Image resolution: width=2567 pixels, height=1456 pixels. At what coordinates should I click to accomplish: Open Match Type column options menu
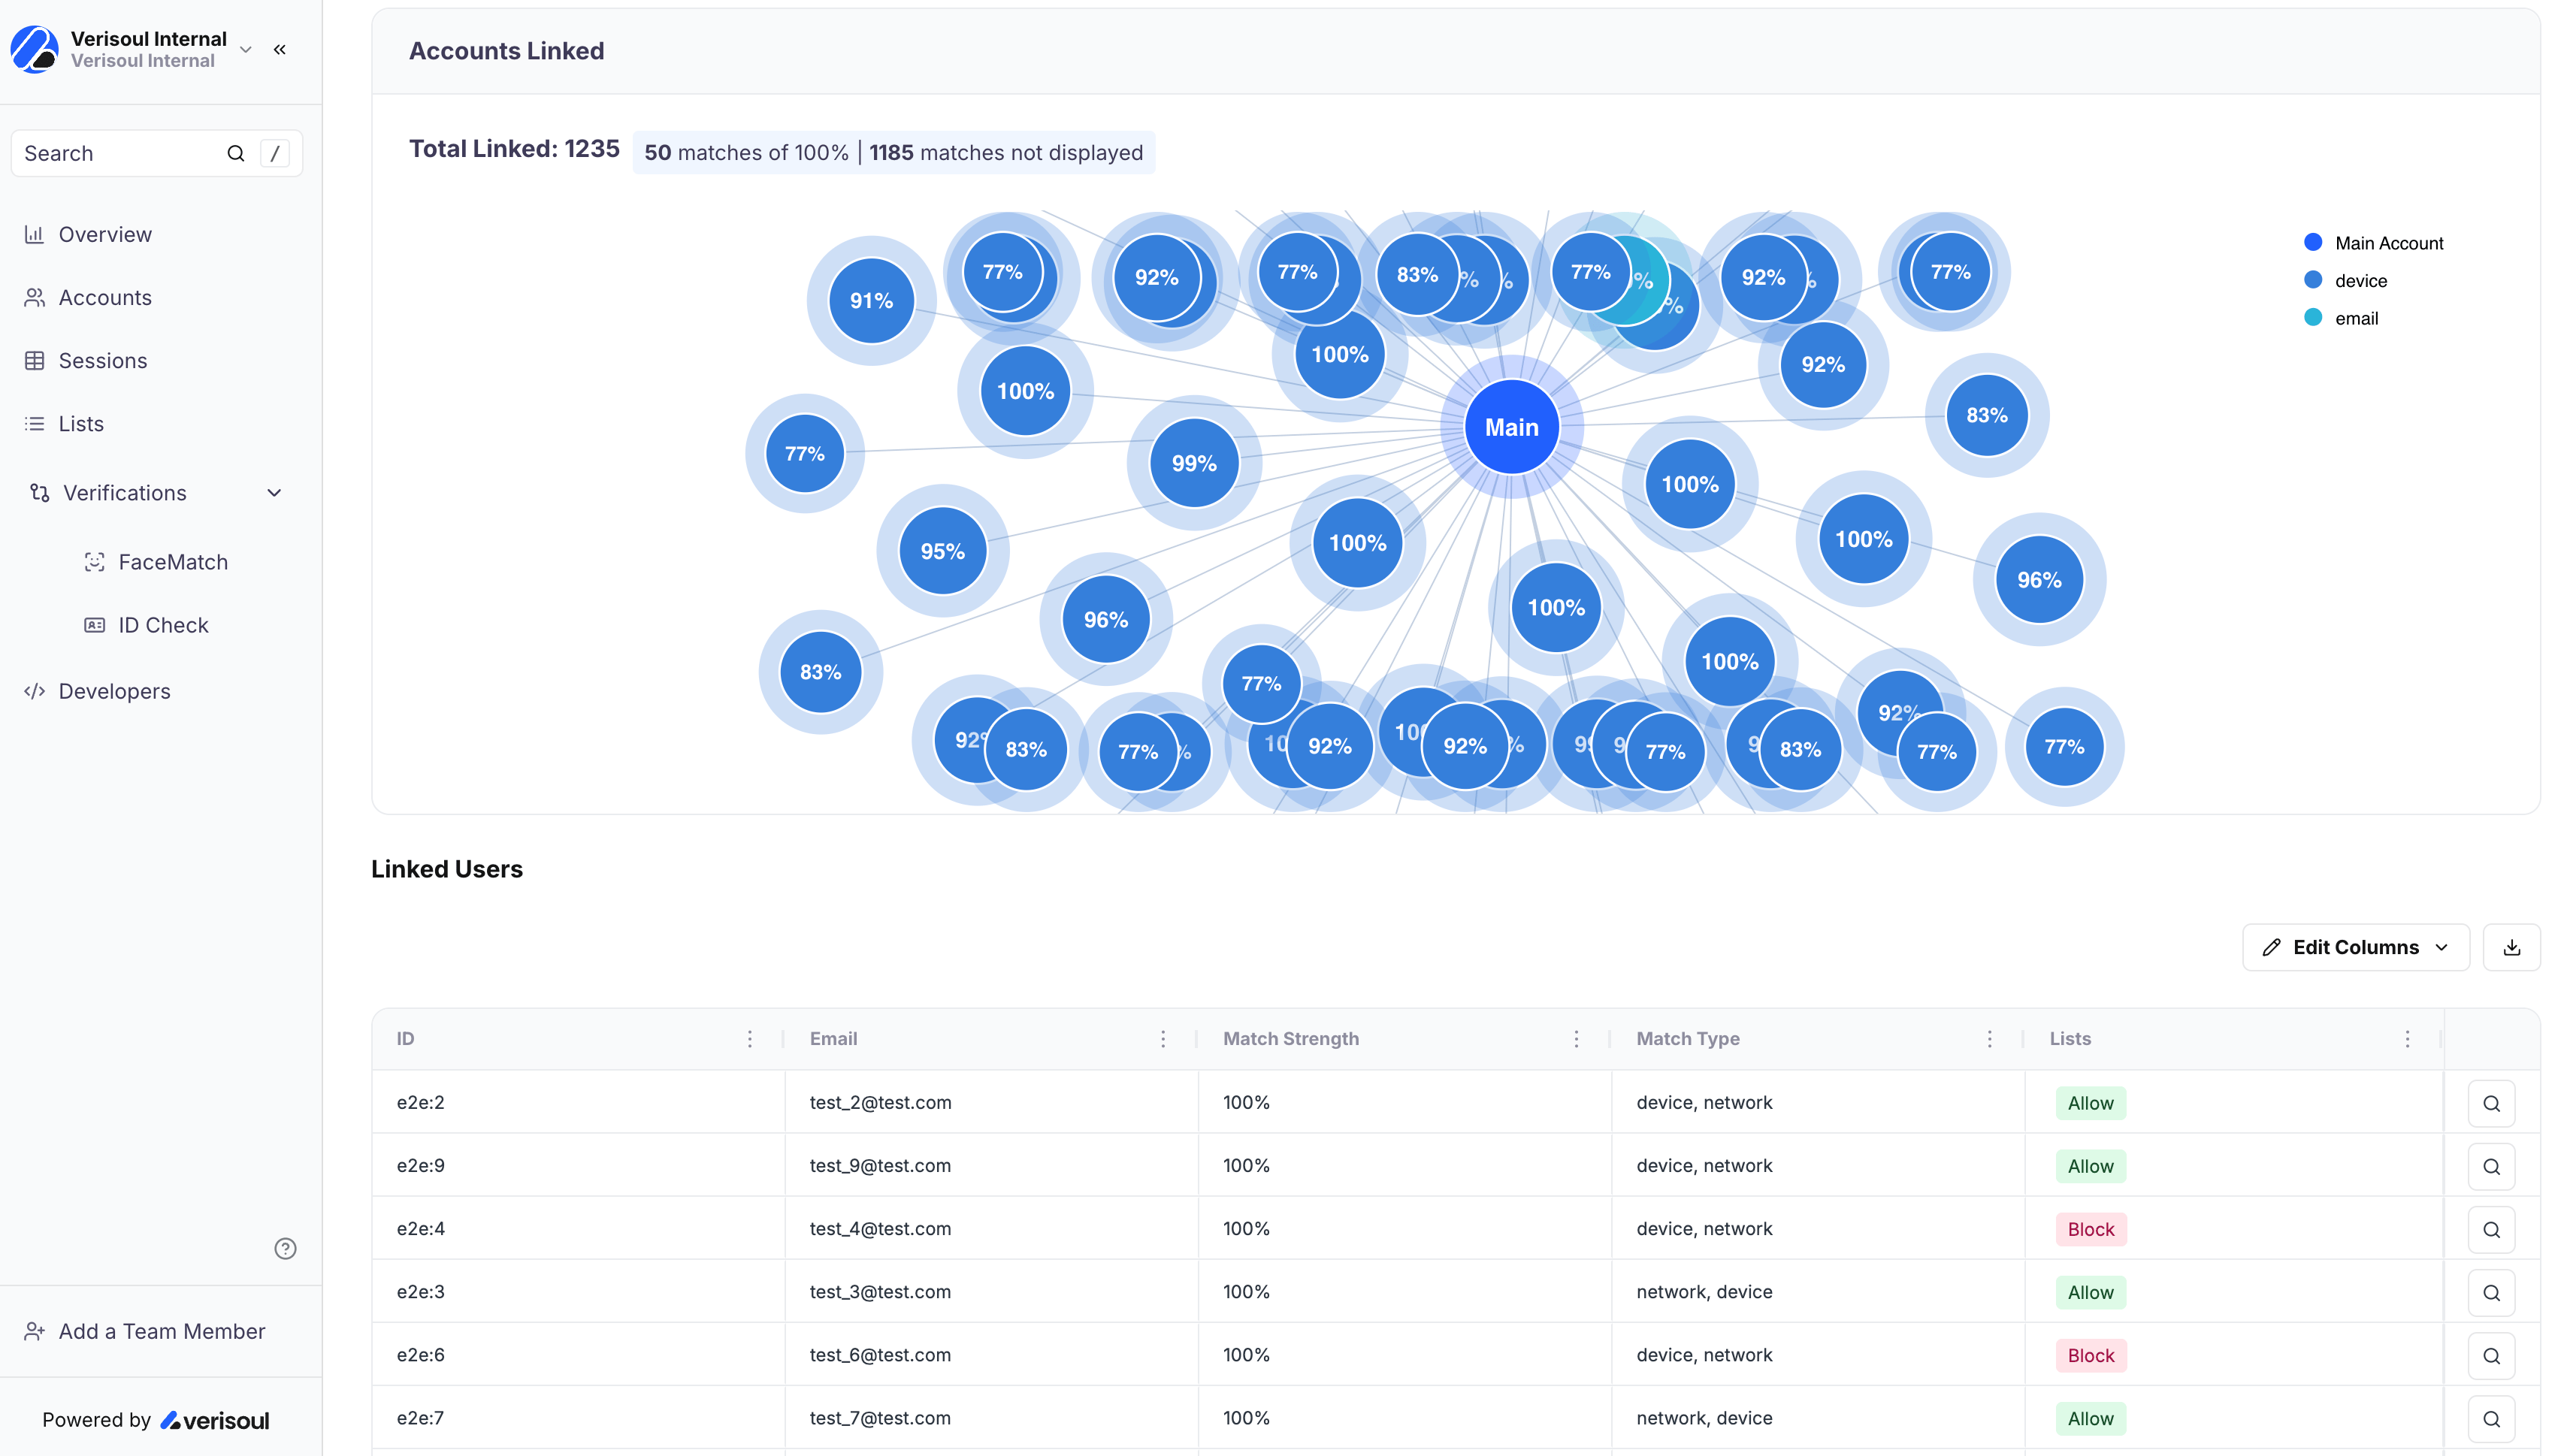pyautogui.click(x=1989, y=1039)
